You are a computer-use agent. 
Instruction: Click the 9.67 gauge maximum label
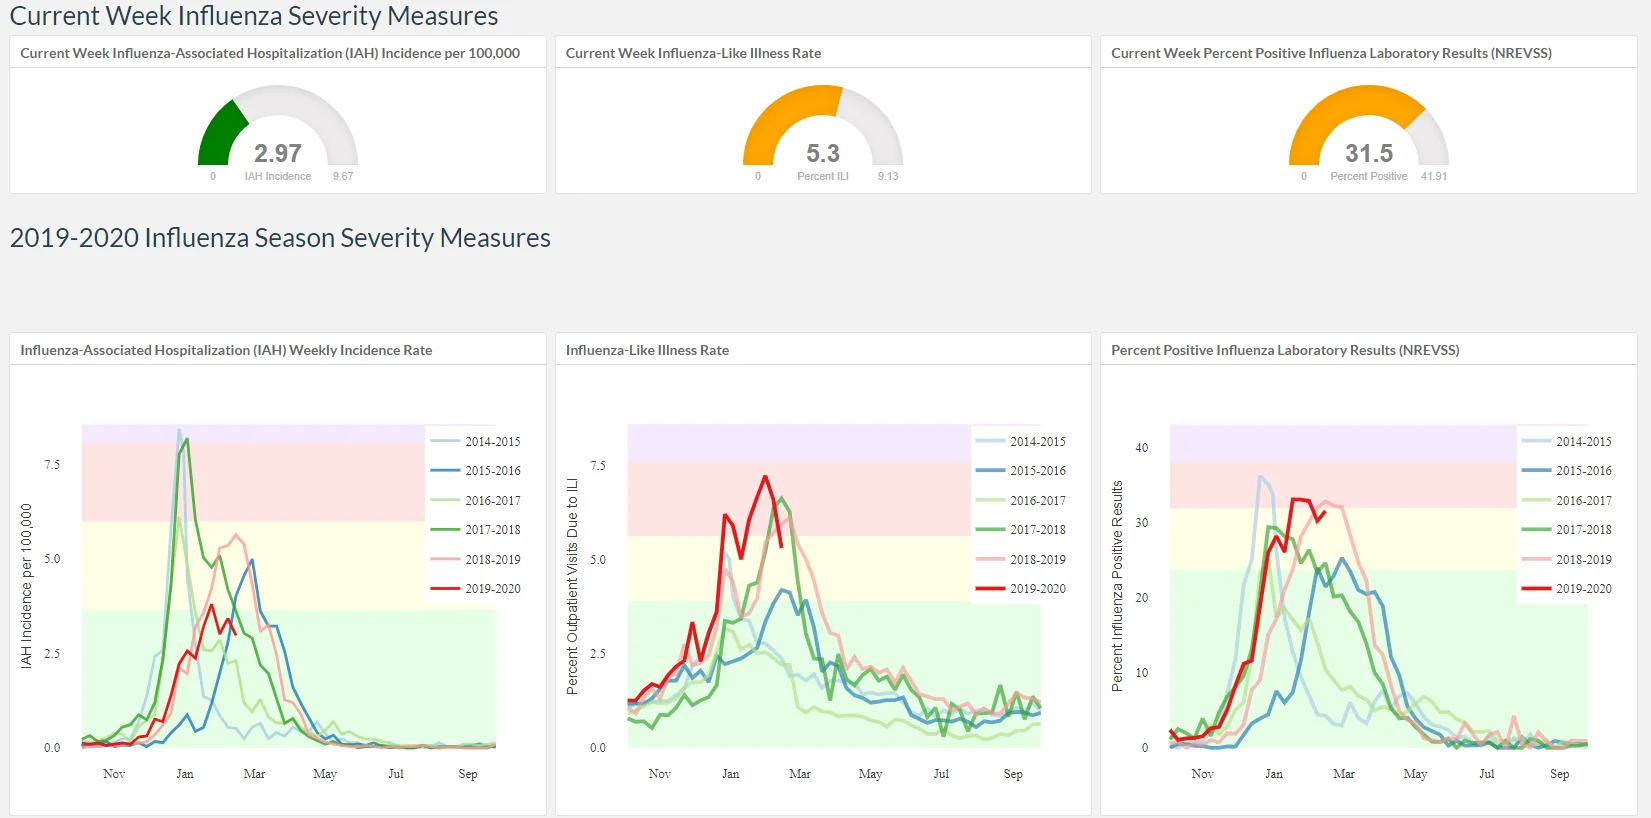[343, 176]
